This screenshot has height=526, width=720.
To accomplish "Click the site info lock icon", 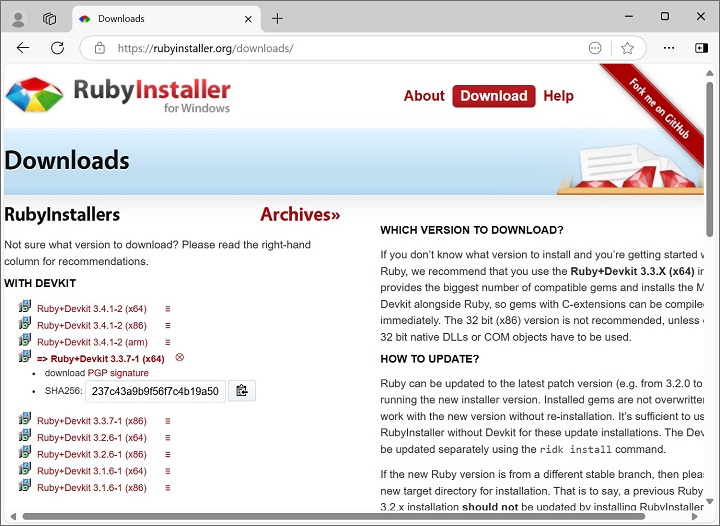I will click(x=100, y=48).
